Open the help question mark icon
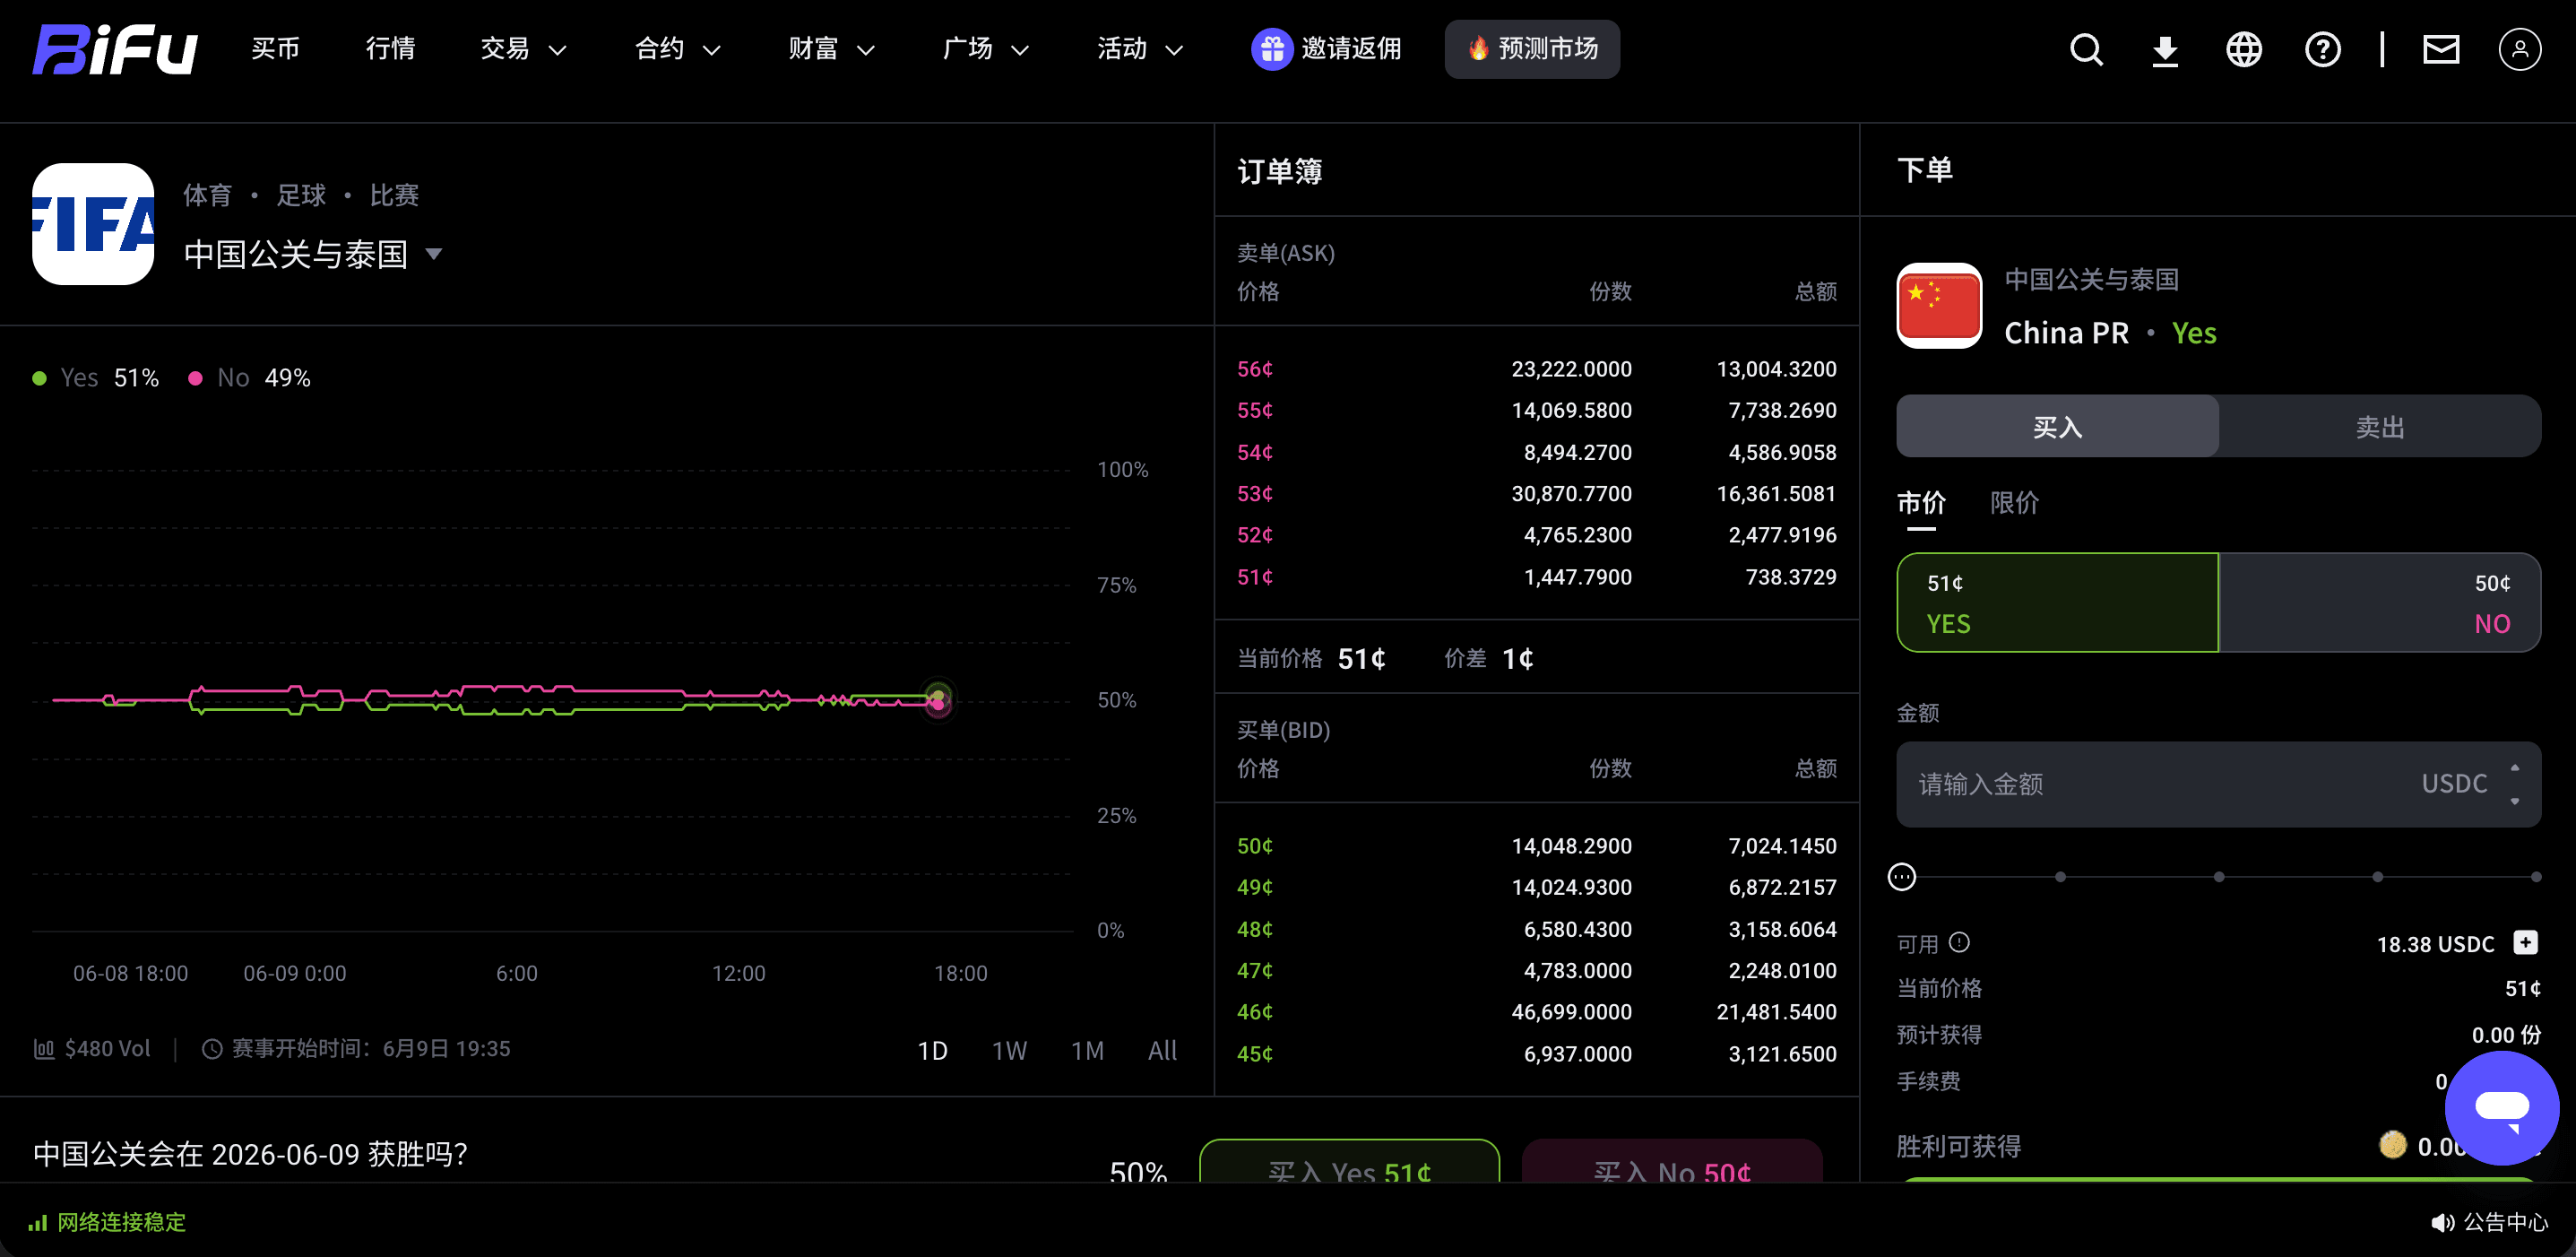This screenshot has width=2576, height=1257. [2323, 49]
